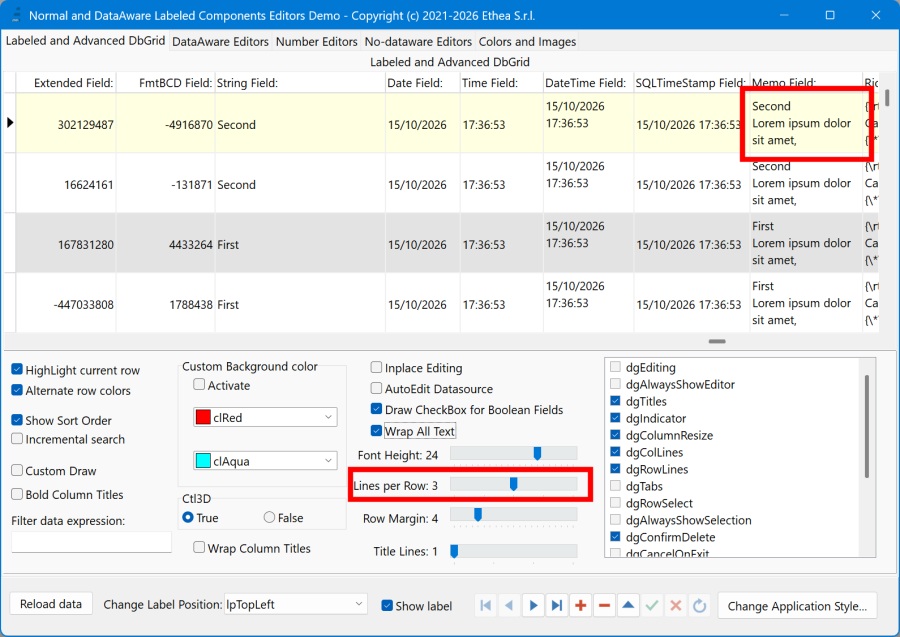
Task: Enable Incremental search
Action: pos(17,439)
